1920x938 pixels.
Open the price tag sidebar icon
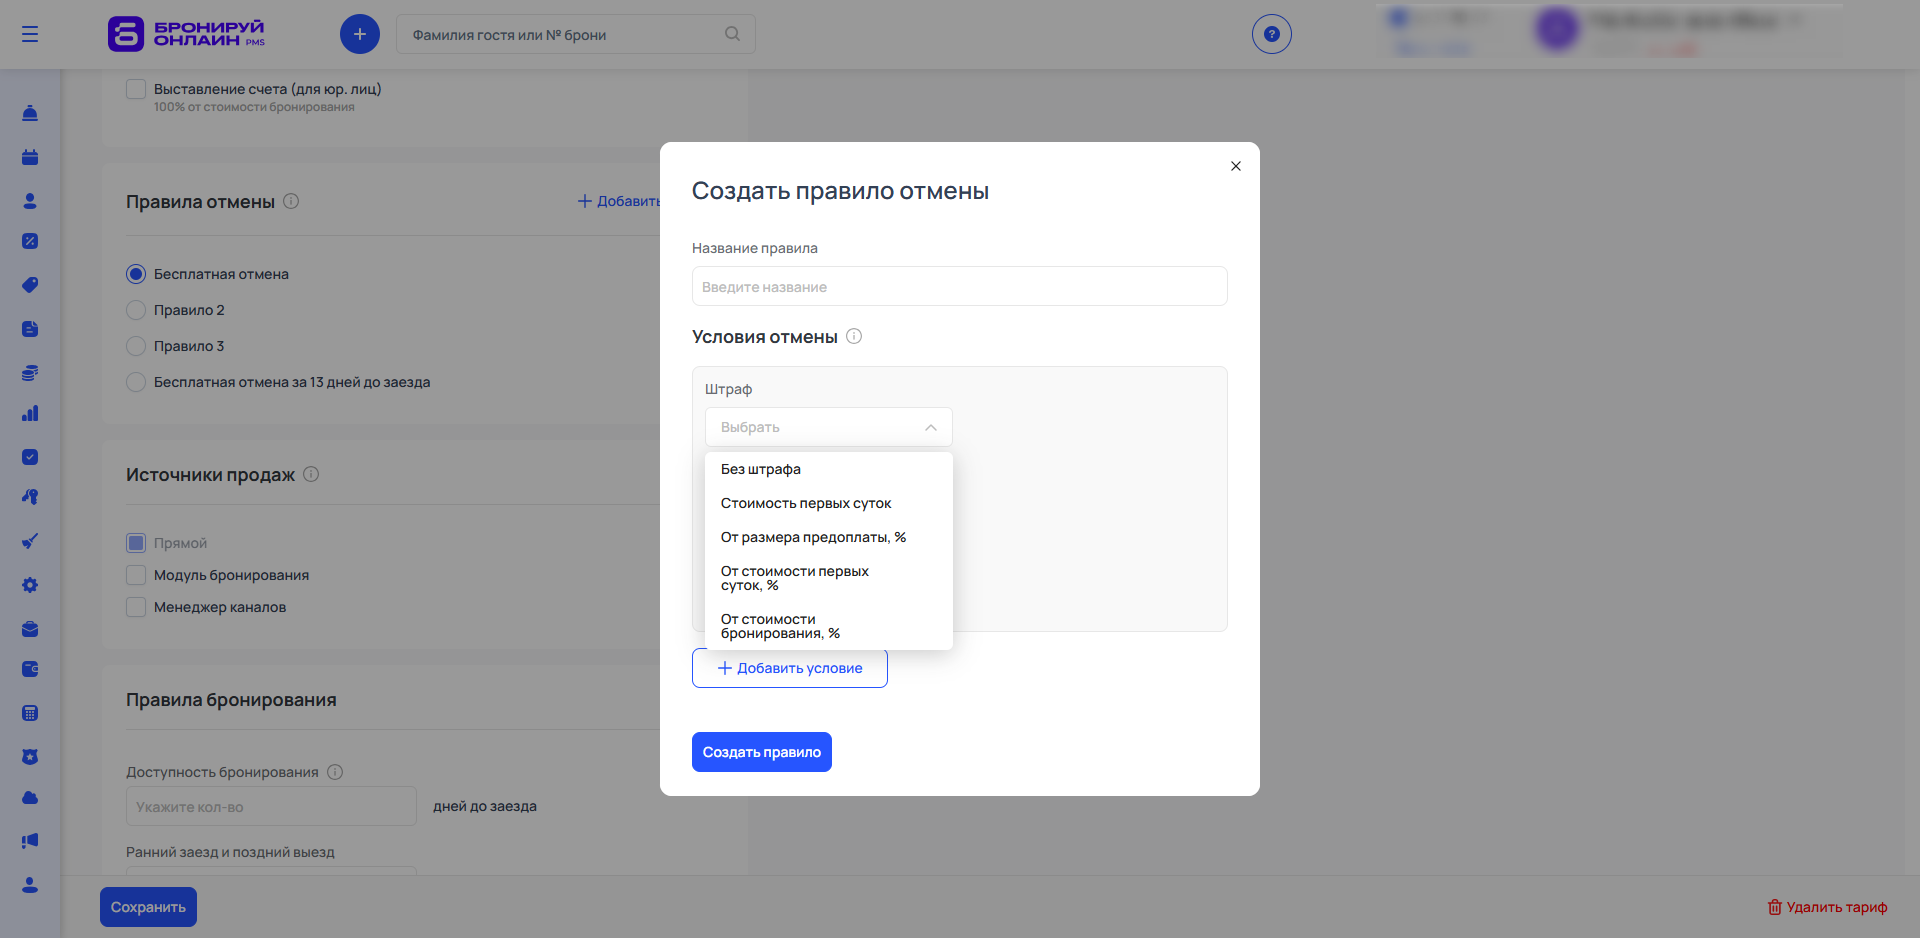30,285
